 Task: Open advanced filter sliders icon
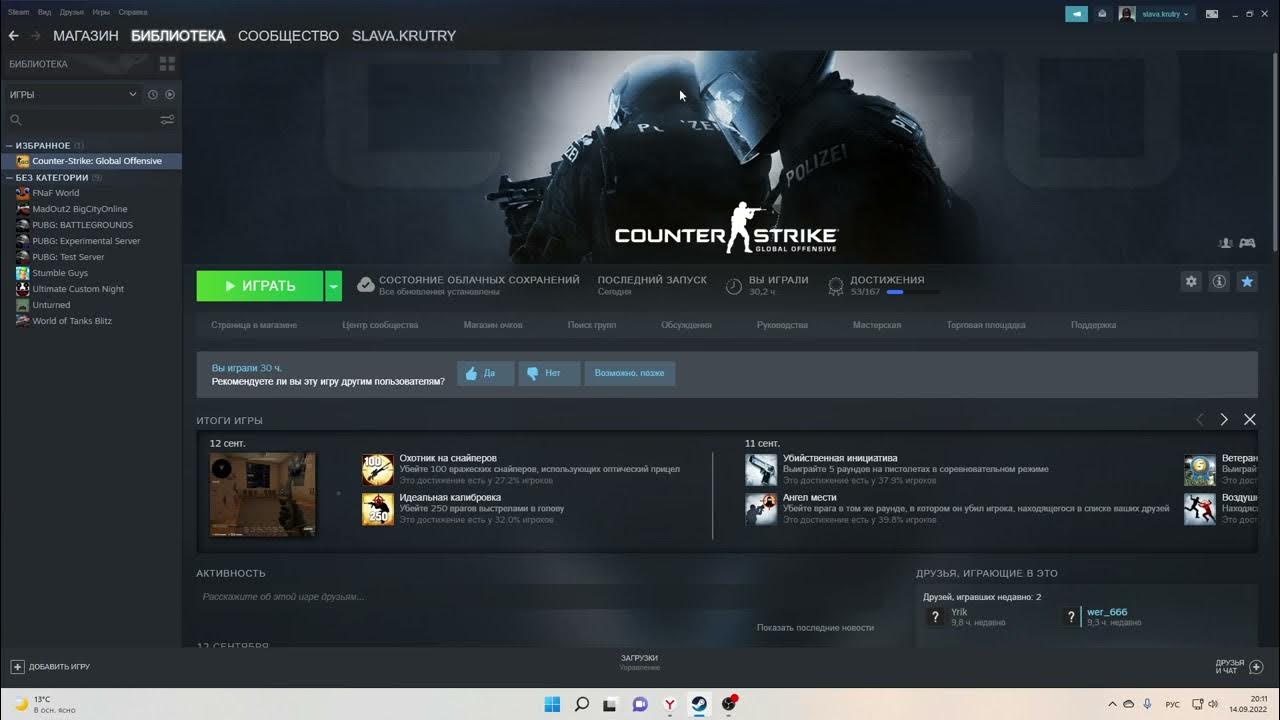[167, 120]
